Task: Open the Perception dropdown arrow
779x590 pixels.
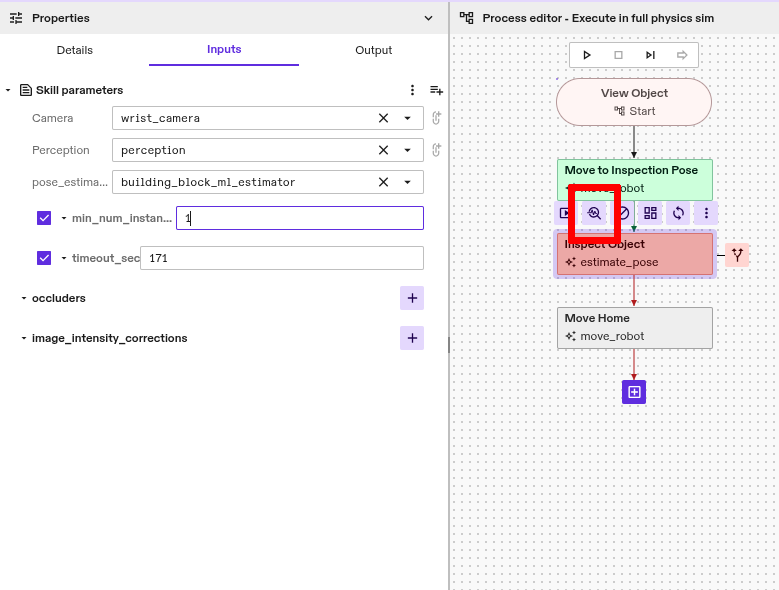Action: point(407,150)
